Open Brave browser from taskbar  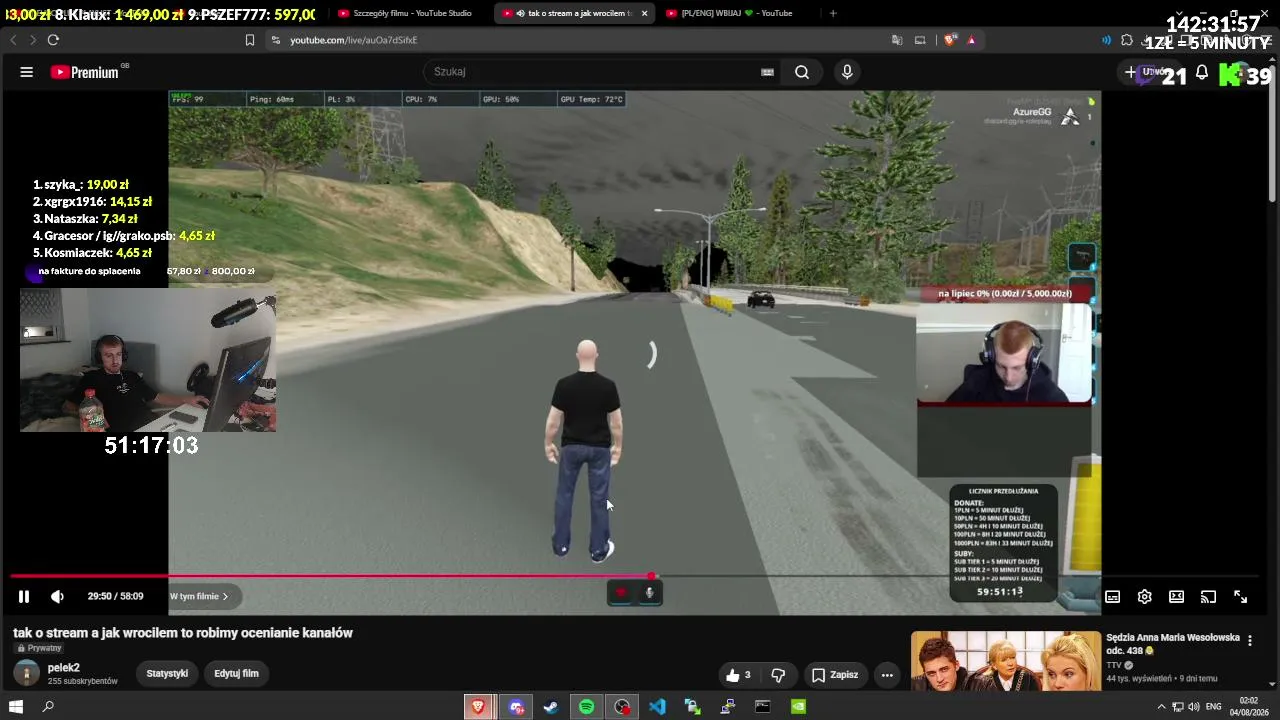click(x=478, y=707)
